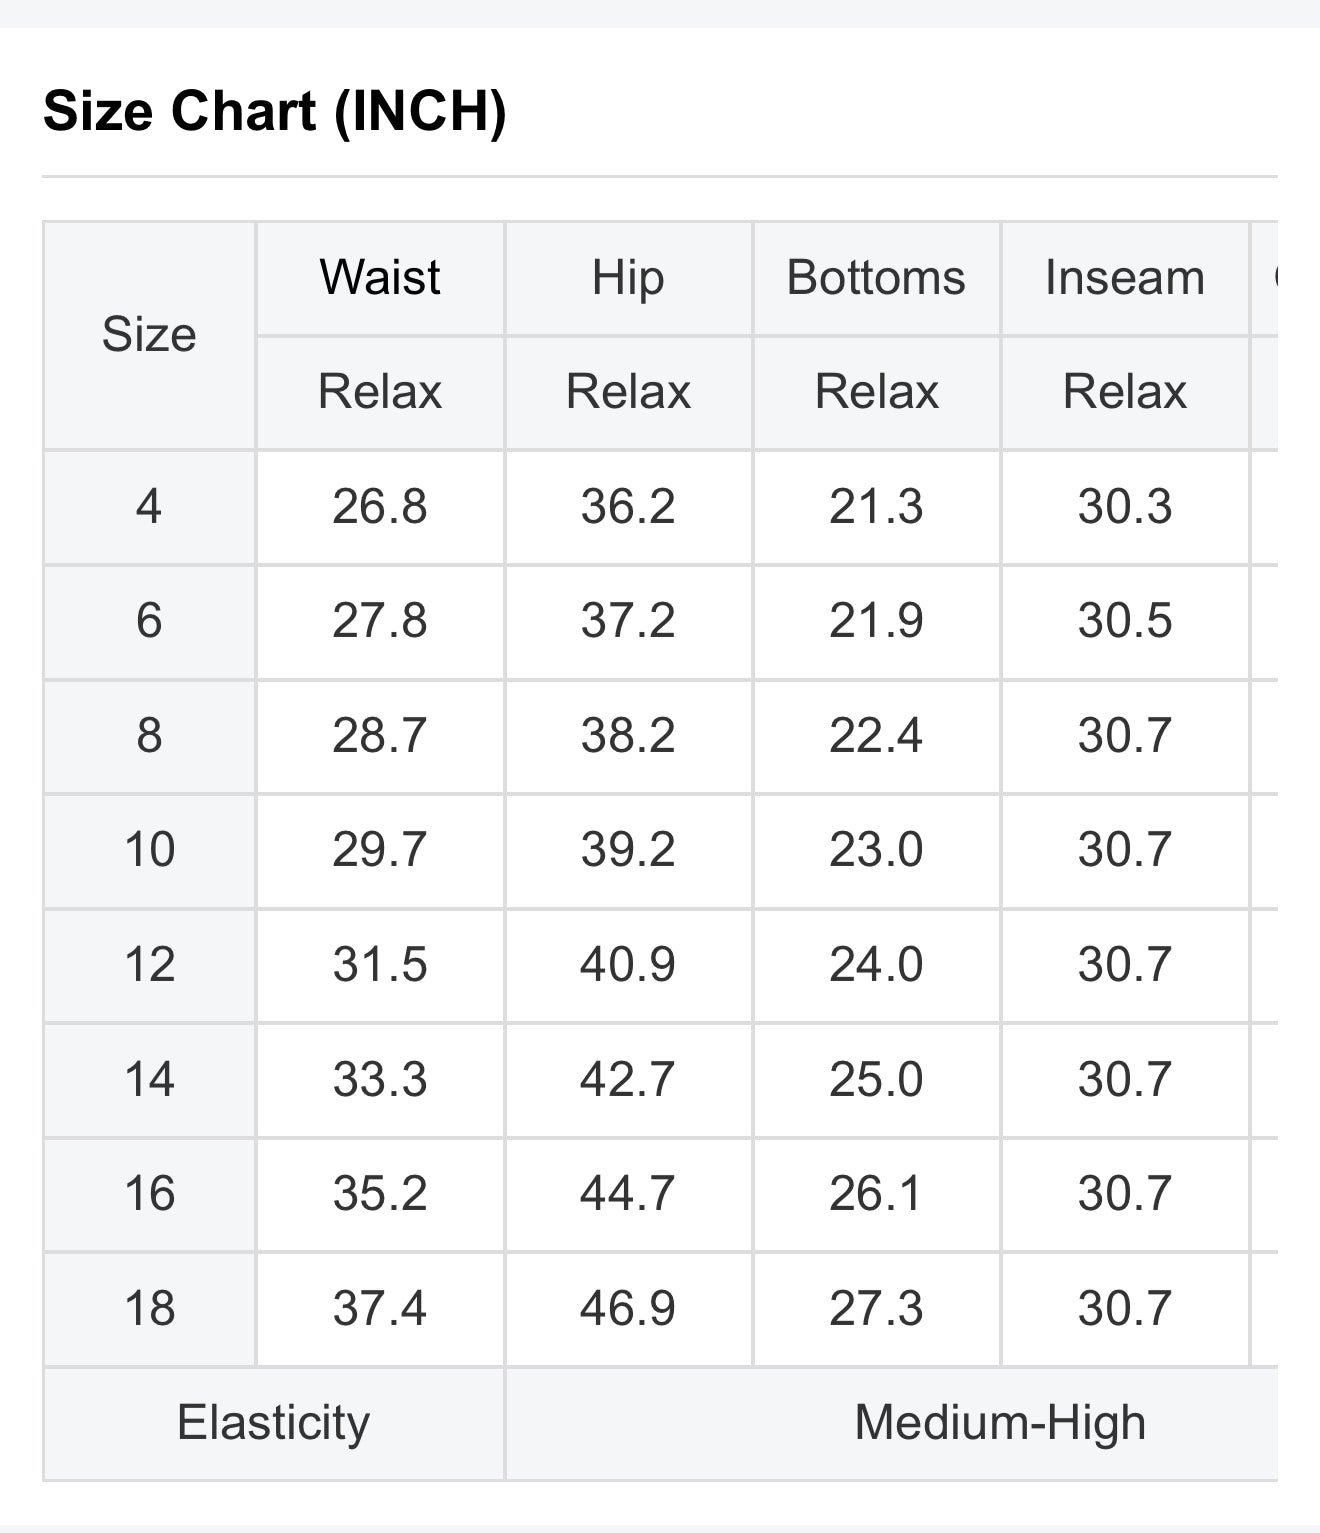Select the Medium-High elasticity value
The width and height of the screenshot is (1320, 1533).
point(1000,1422)
